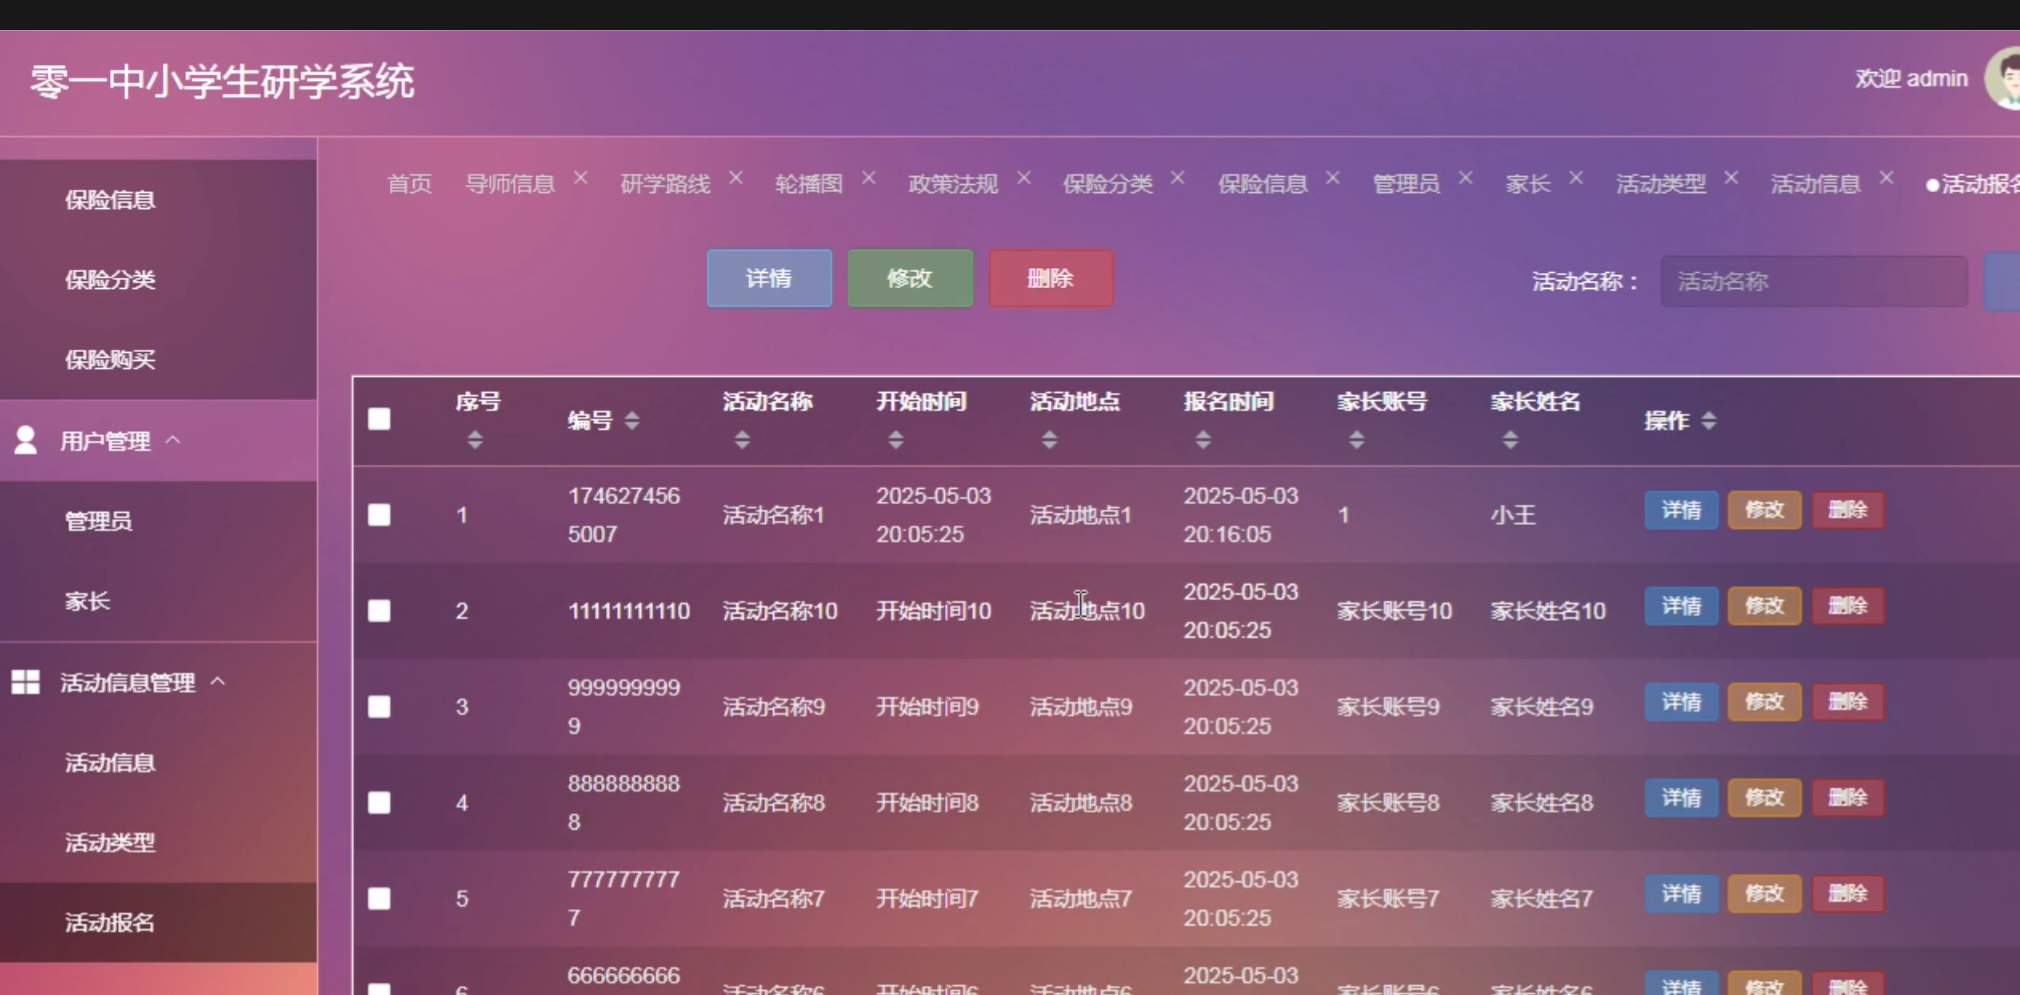Close the 保险分类 tab
The image size is (2020, 995).
click(x=1178, y=178)
